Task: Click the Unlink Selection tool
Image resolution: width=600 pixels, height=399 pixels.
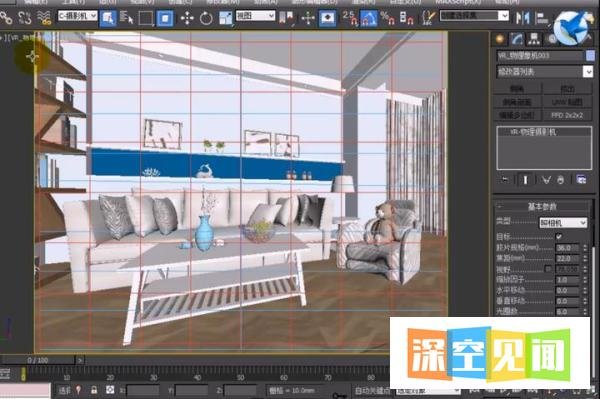Action: coord(25,18)
